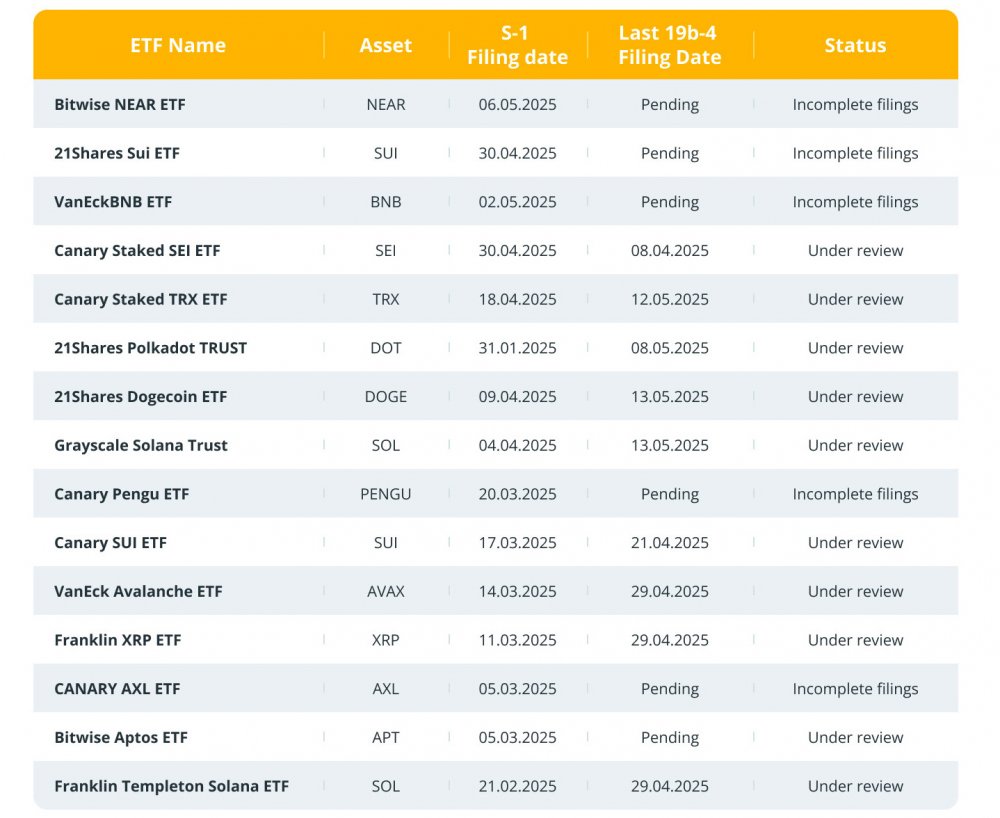Select the AVAX asset cell
Viewport: 1000px width, 818px height.
[386, 592]
